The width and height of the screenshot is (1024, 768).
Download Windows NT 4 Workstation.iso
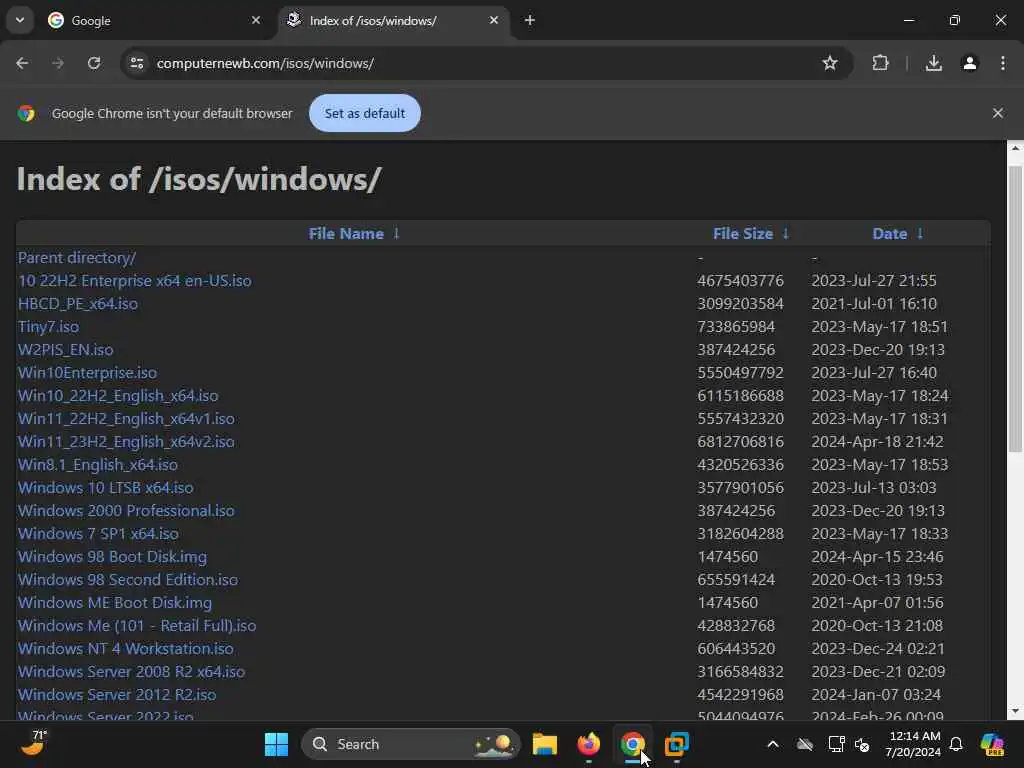[125, 648]
